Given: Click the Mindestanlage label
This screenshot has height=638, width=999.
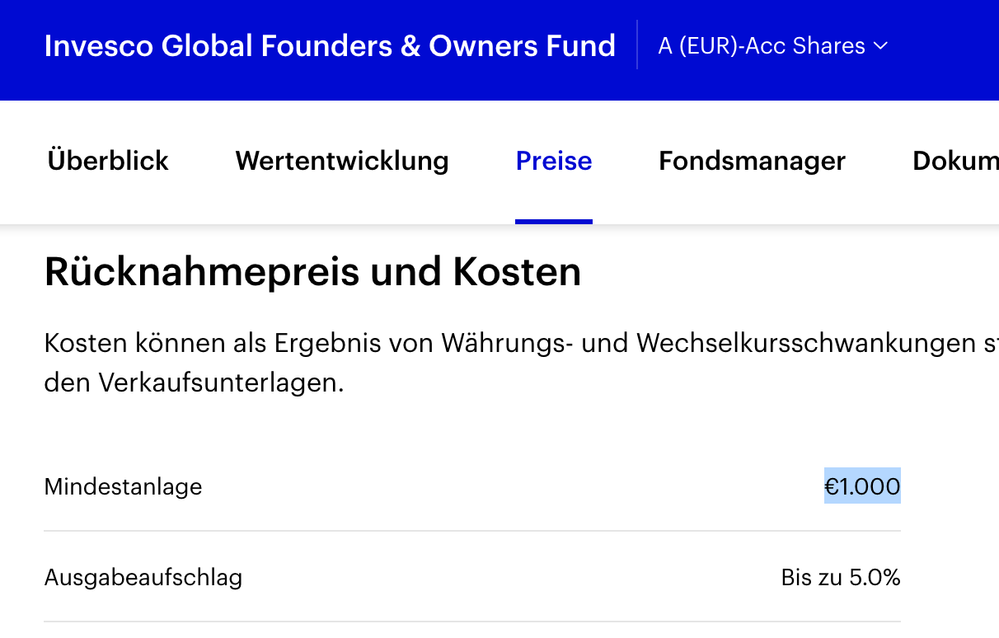Looking at the screenshot, I should [x=123, y=487].
